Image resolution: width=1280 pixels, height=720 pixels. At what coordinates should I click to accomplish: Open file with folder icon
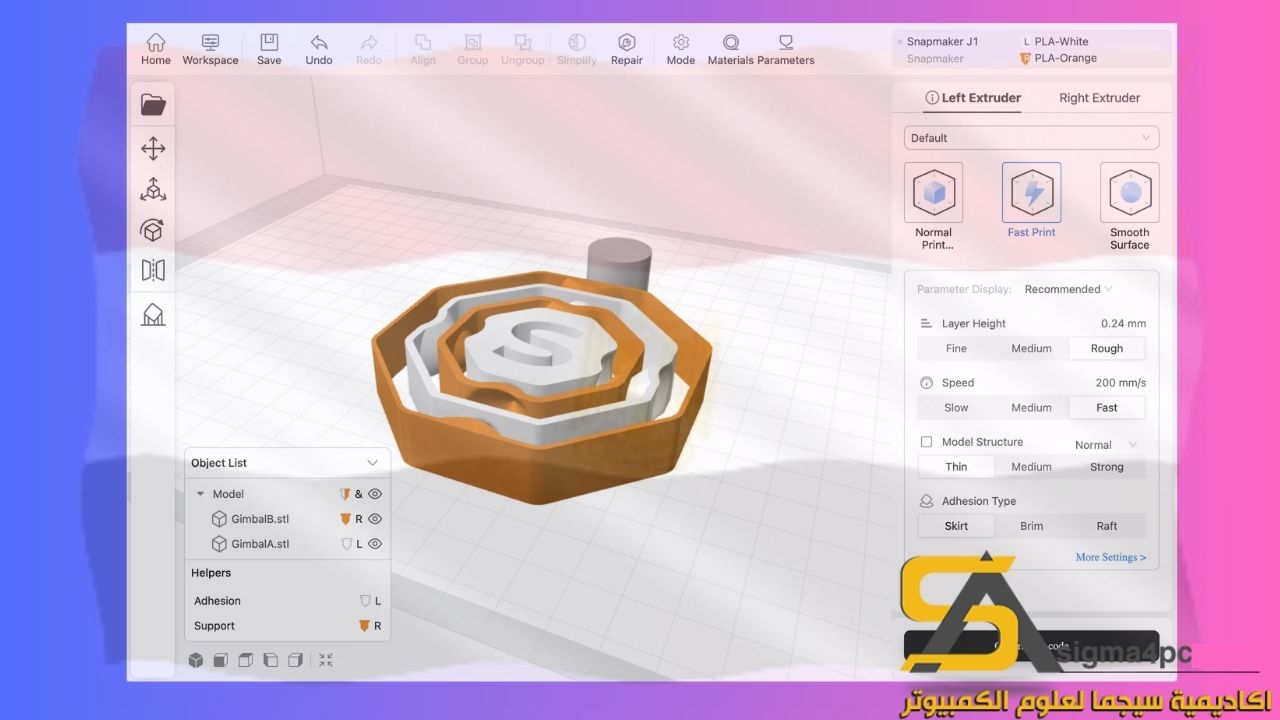153,104
